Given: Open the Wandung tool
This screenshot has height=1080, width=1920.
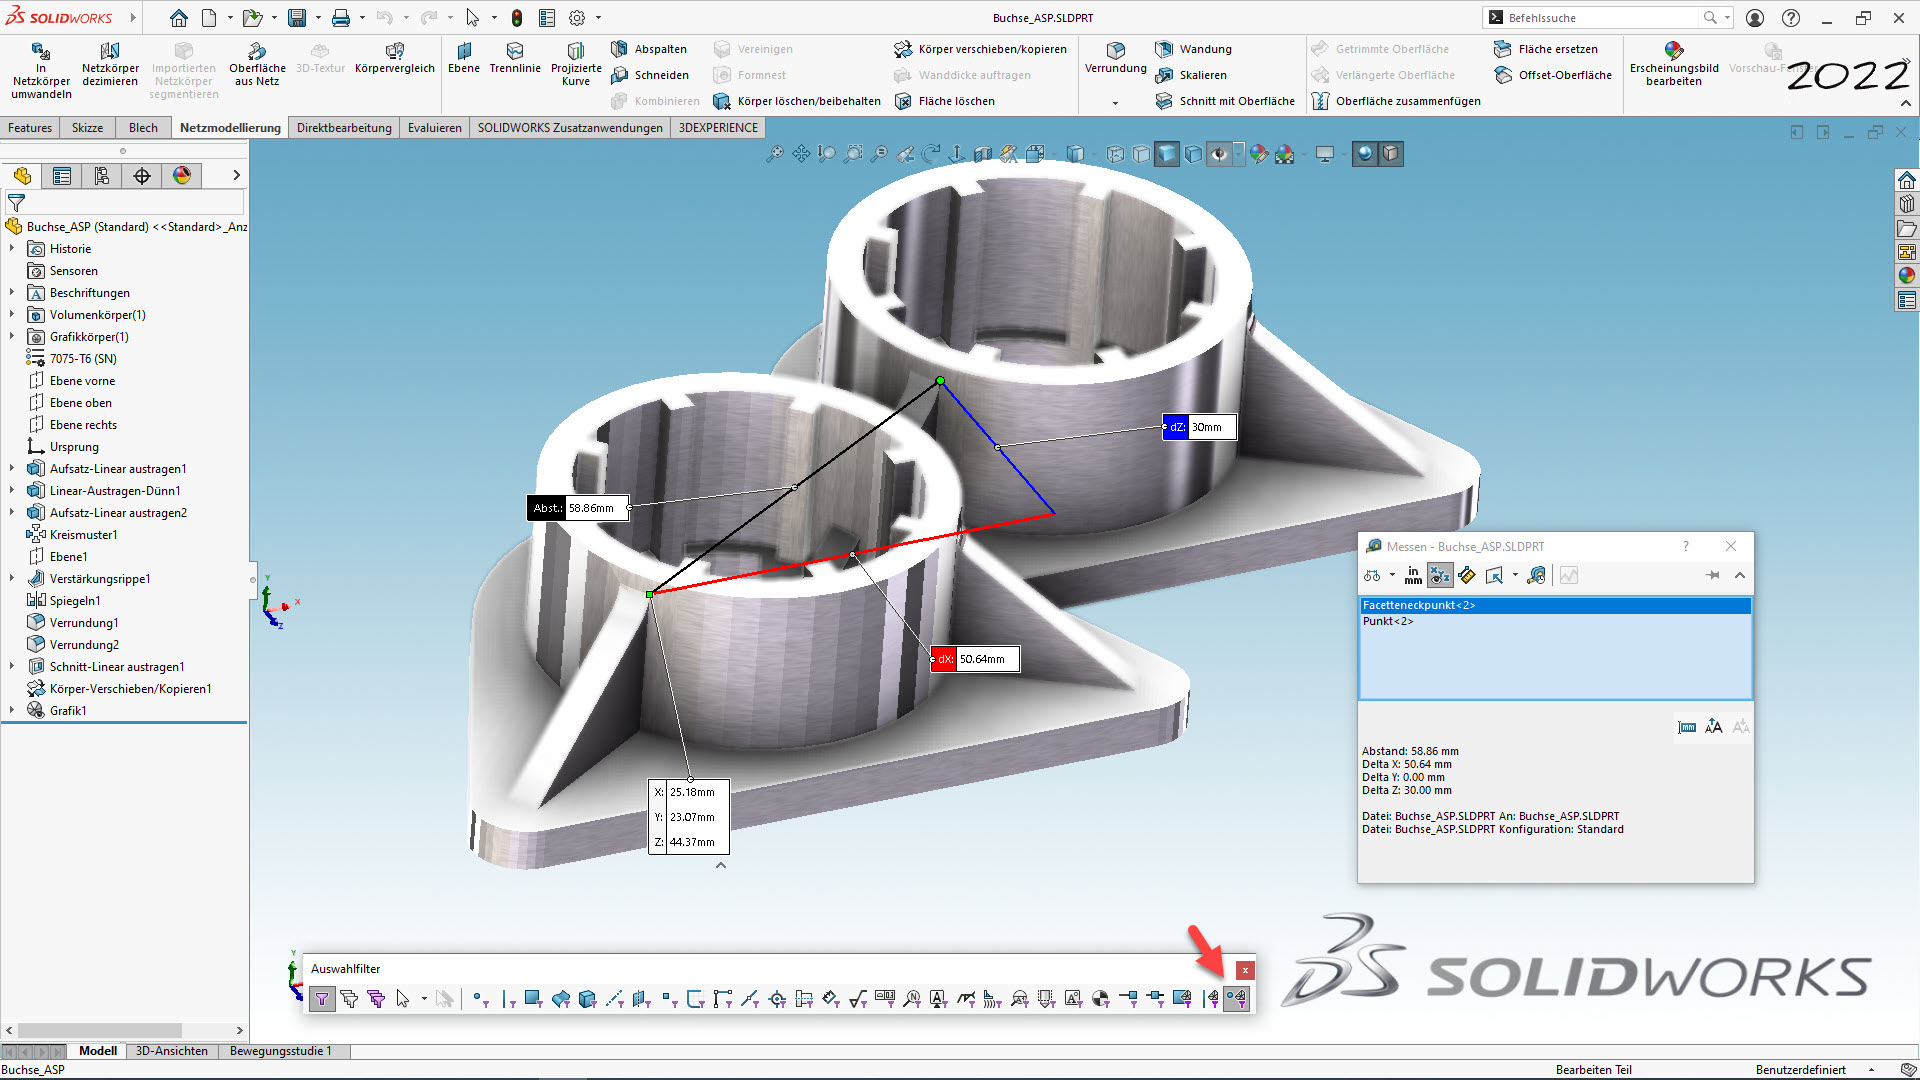Looking at the screenshot, I should [1193, 49].
